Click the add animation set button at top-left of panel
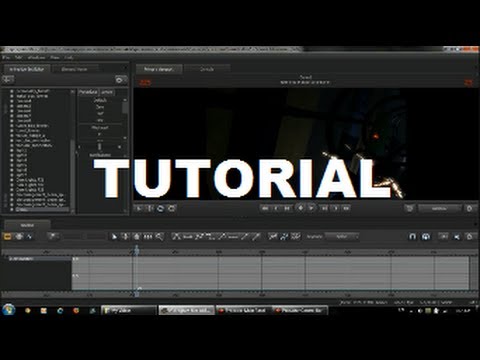Viewport: 480px width, 360px height. click(x=8, y=80)
